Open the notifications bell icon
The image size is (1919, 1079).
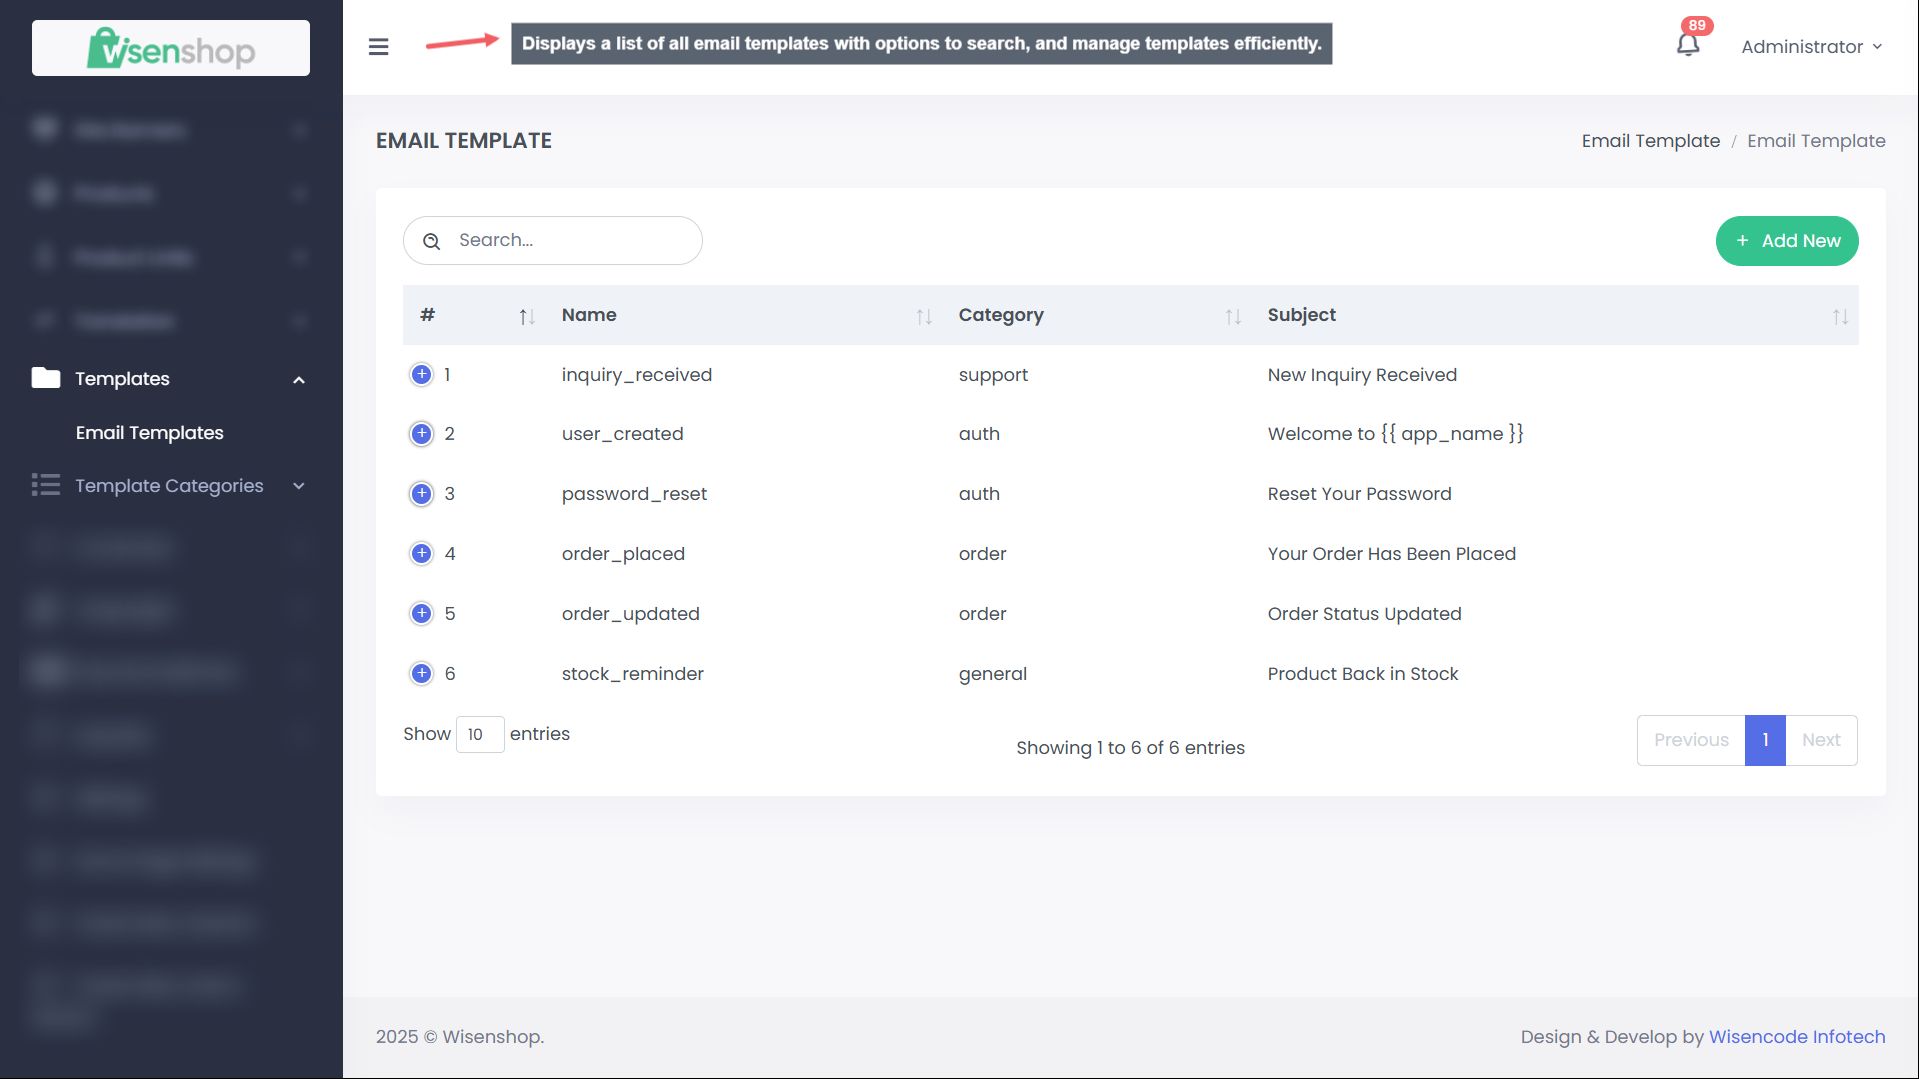tap(1688, 44)
